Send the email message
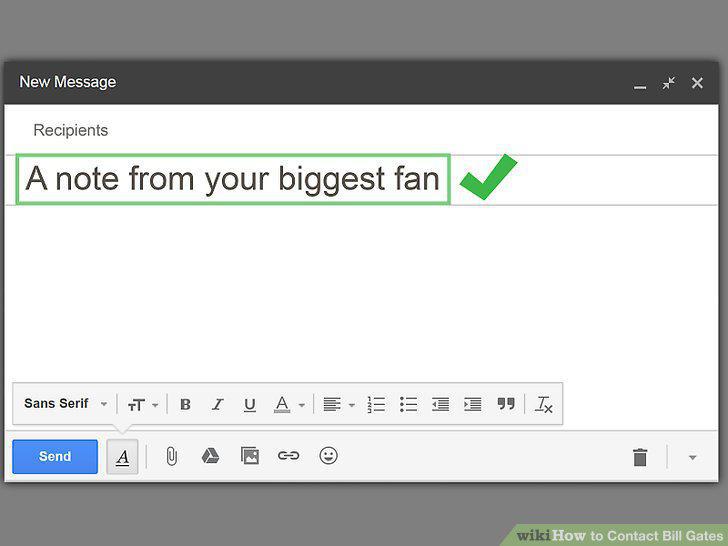The height and width of the screenshot is (546, 728). pos(55,456)
